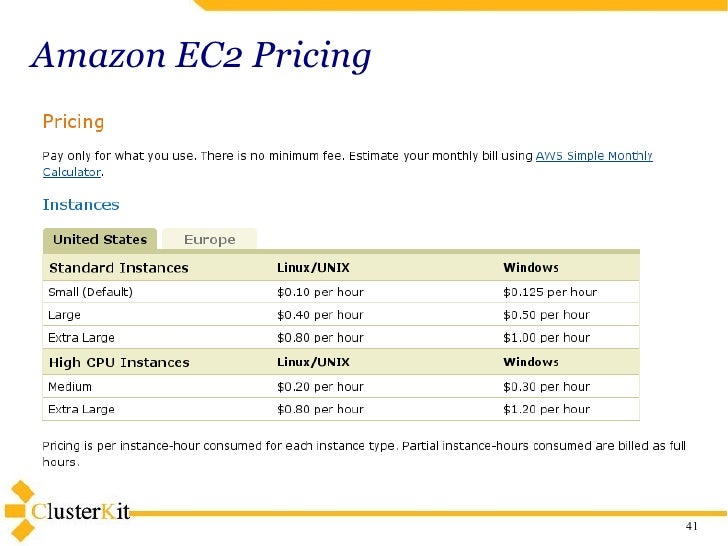Click the Windows $0.50 per hour price
Image resolution: width=728 pixels, height=546 pixels.
point(546,315)
